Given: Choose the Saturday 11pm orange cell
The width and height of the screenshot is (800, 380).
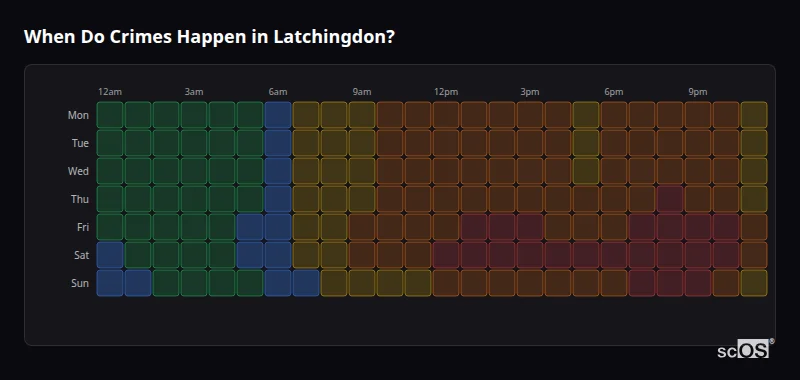Looking at the screenshot, I should click(754, 255).
